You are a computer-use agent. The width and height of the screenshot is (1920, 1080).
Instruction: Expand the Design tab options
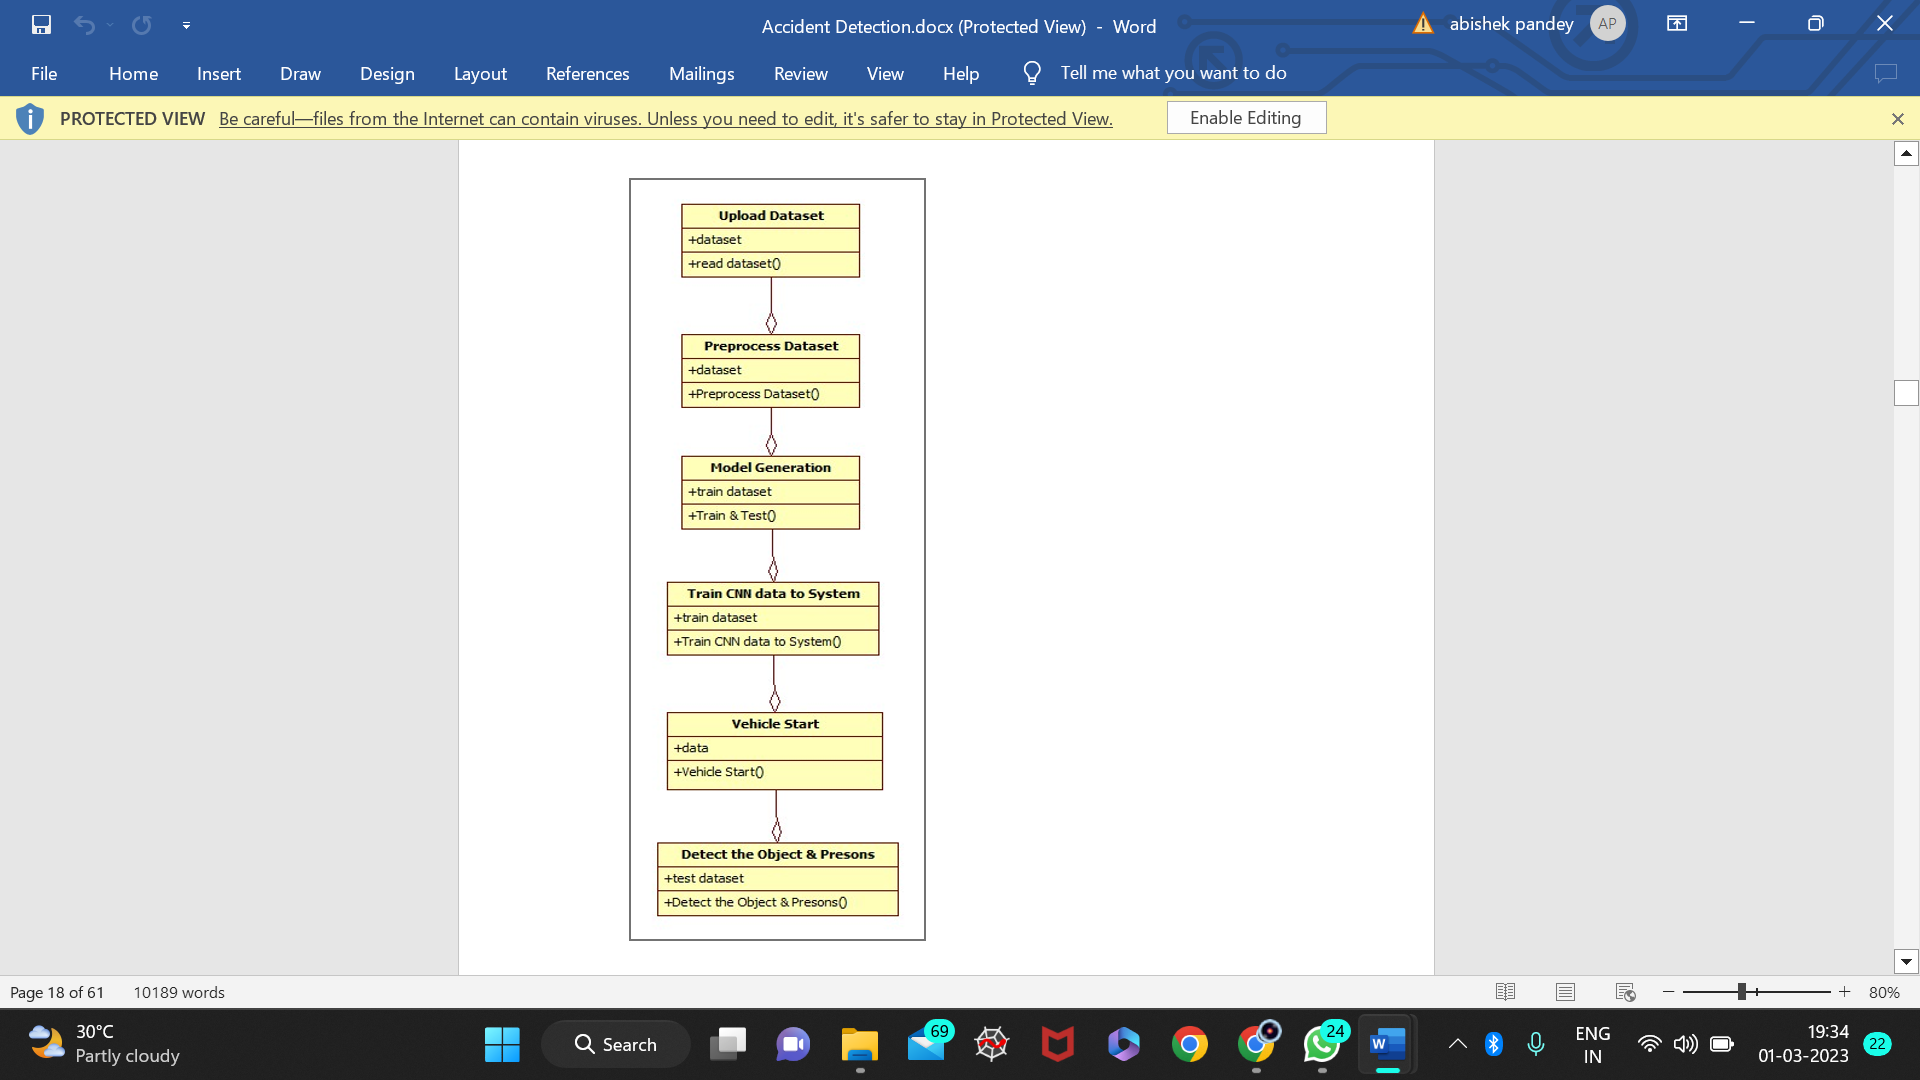coord(386,73)
